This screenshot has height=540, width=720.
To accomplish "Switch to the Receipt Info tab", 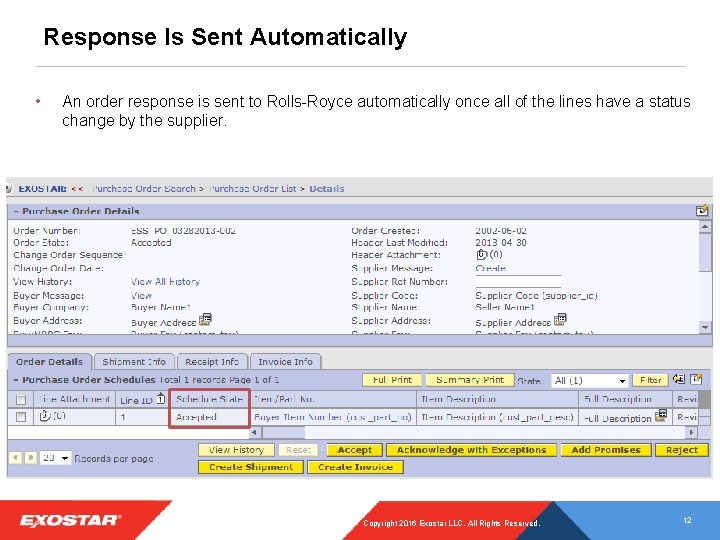I will [212, 362].
